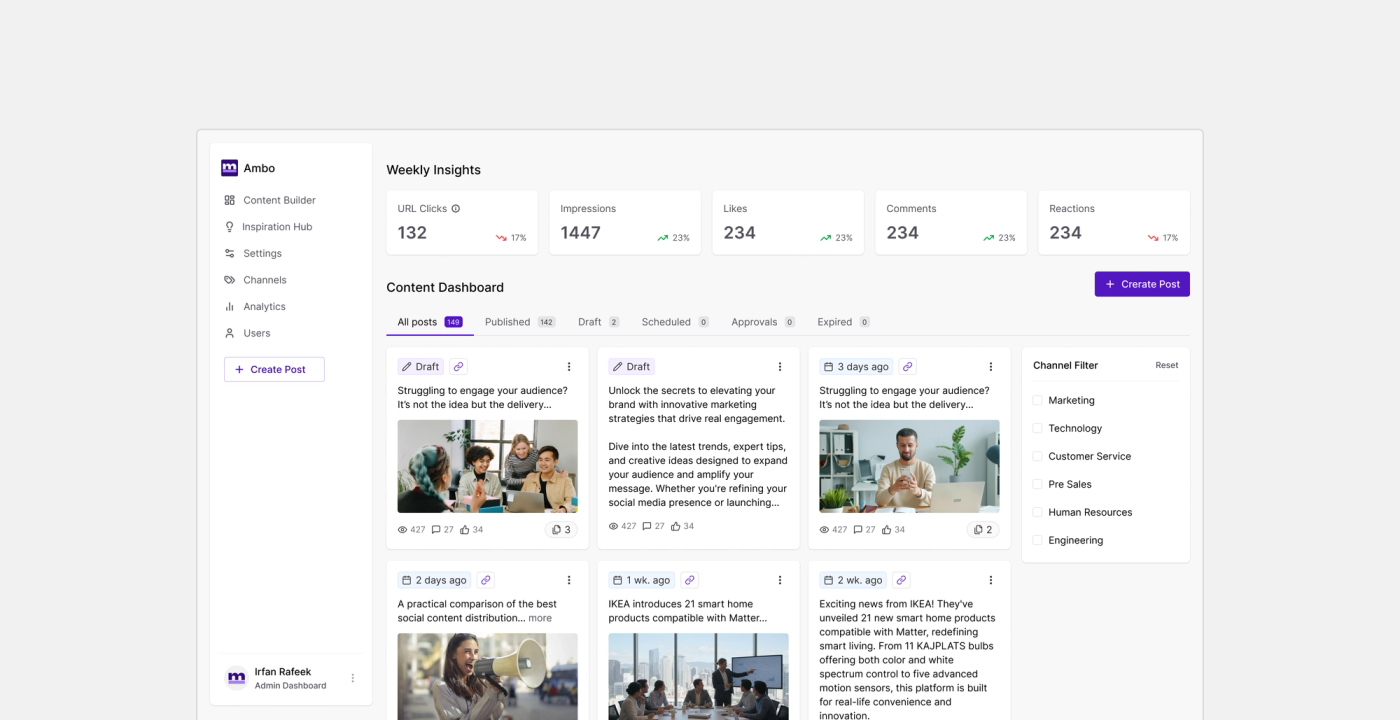Open more options for 3 days ago post

tap(991, 367)
